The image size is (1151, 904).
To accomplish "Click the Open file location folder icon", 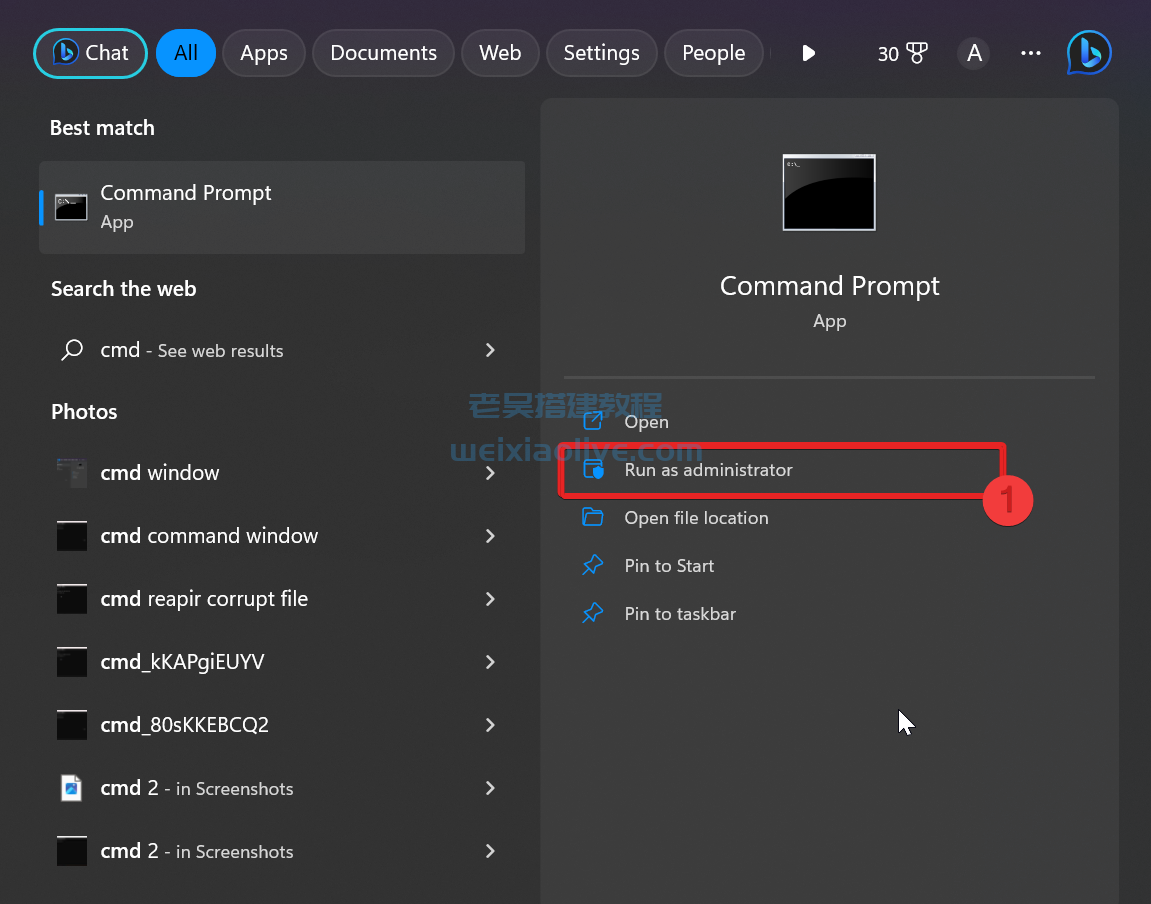I will tap(593, 517).
